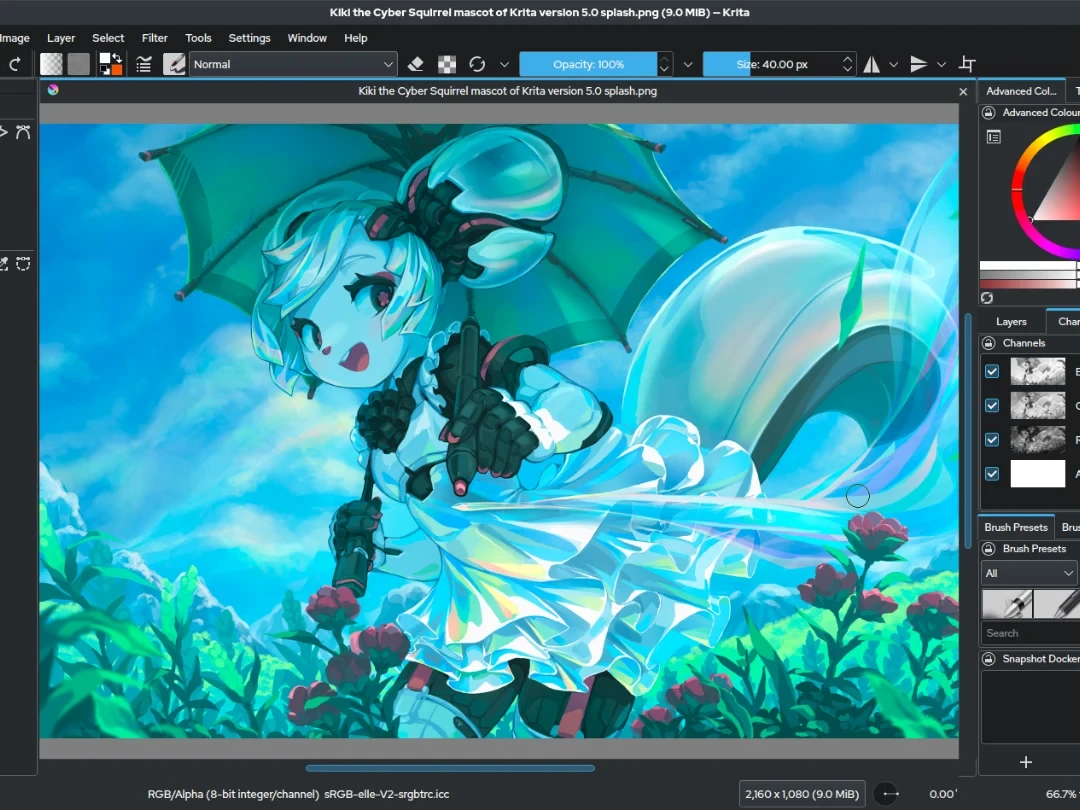Click the redo arrow icon
1080x810 pixels.
tap(14, 64)
